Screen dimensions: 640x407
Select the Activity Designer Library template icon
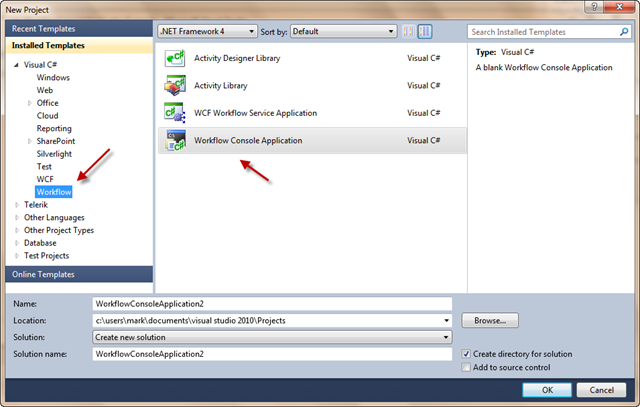(x=175, y=58)
